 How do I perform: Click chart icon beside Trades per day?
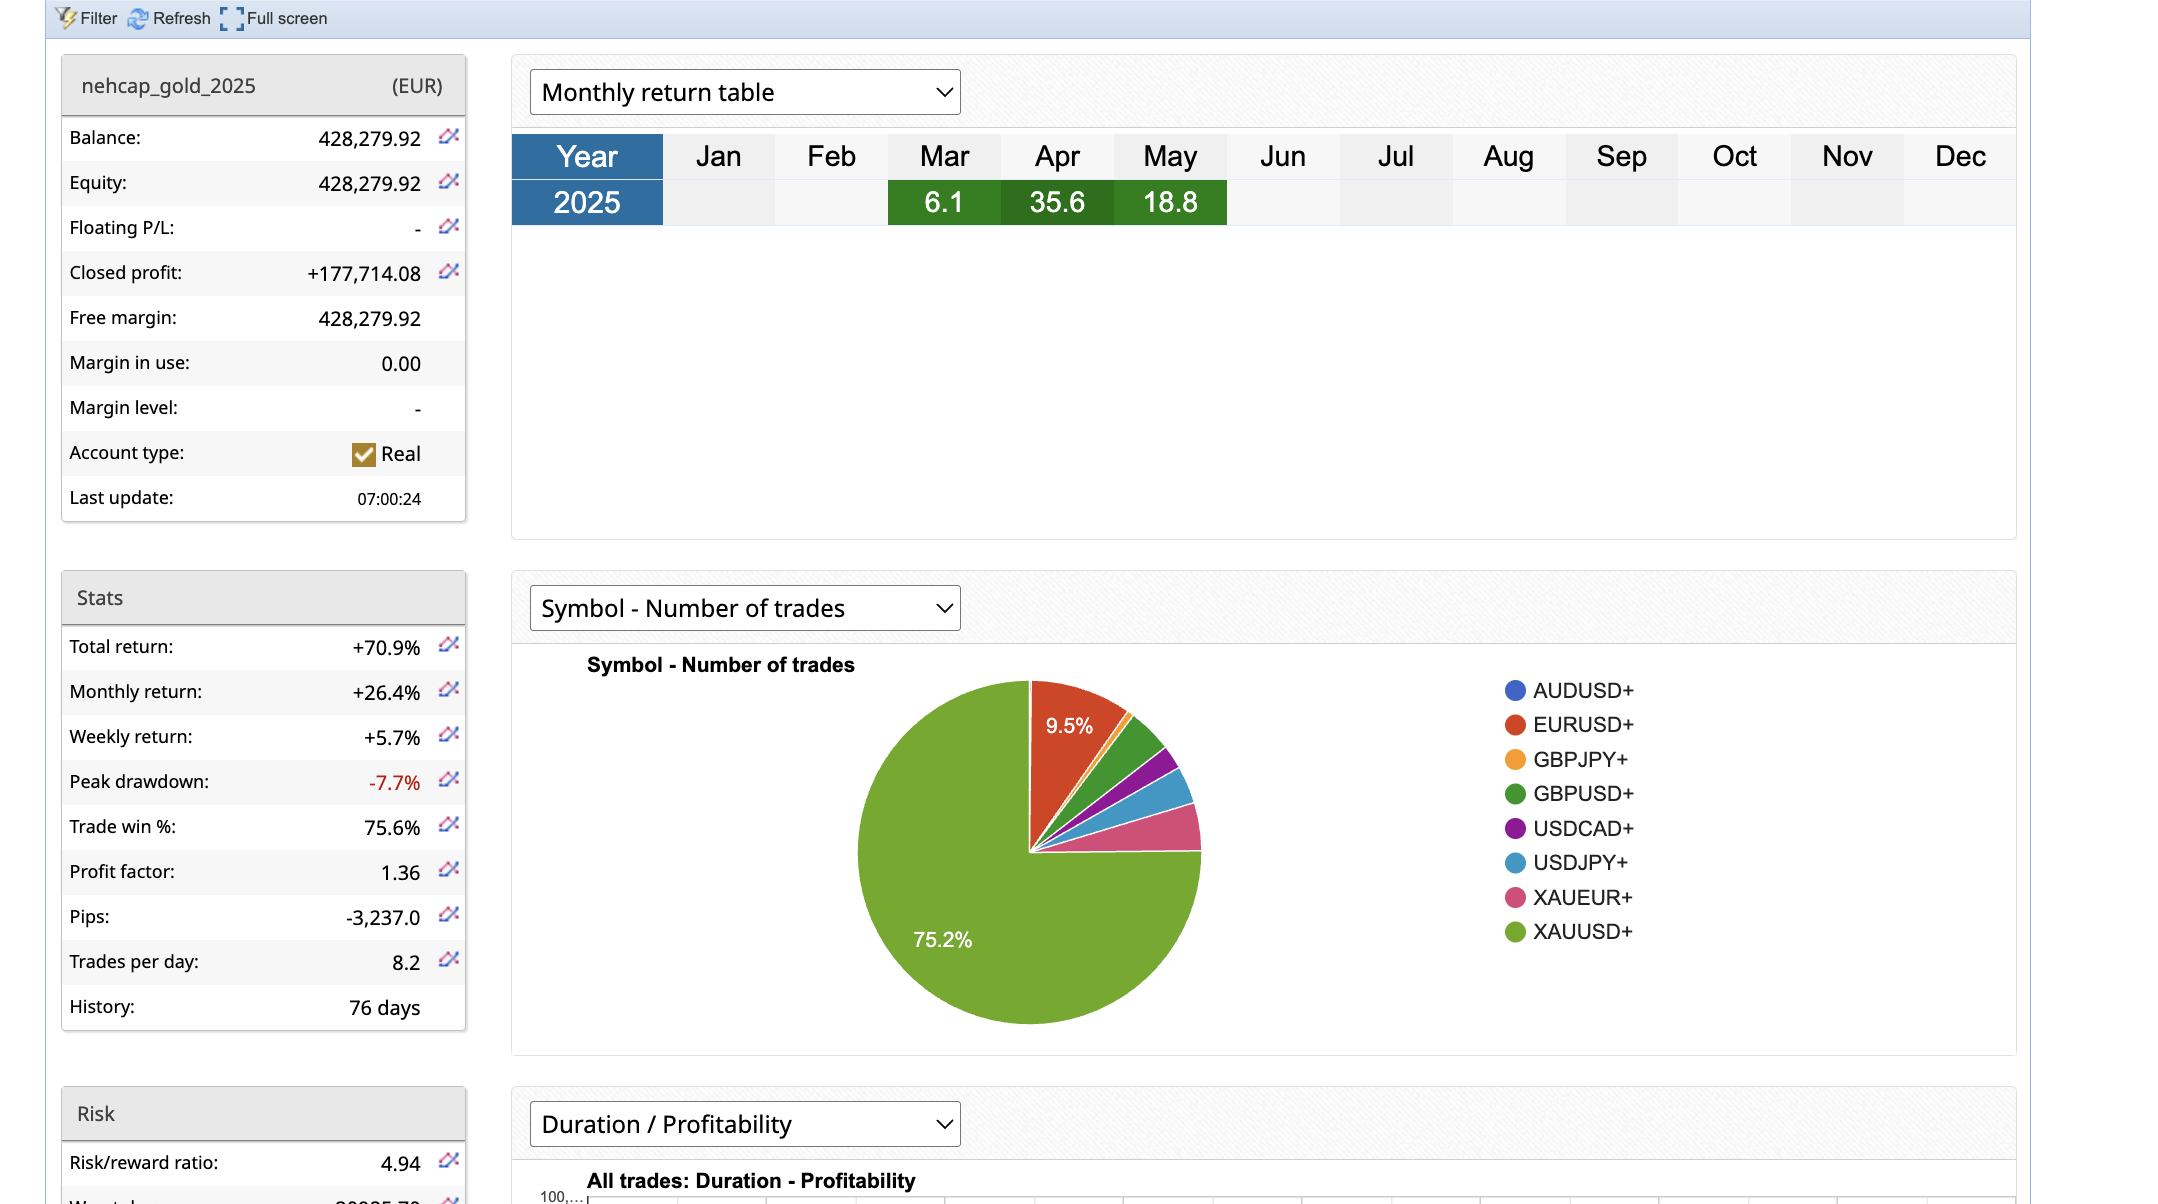click(449, 960)
